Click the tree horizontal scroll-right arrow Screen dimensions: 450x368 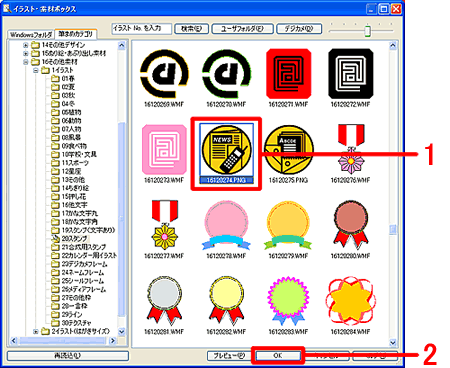tap(113, 341)
